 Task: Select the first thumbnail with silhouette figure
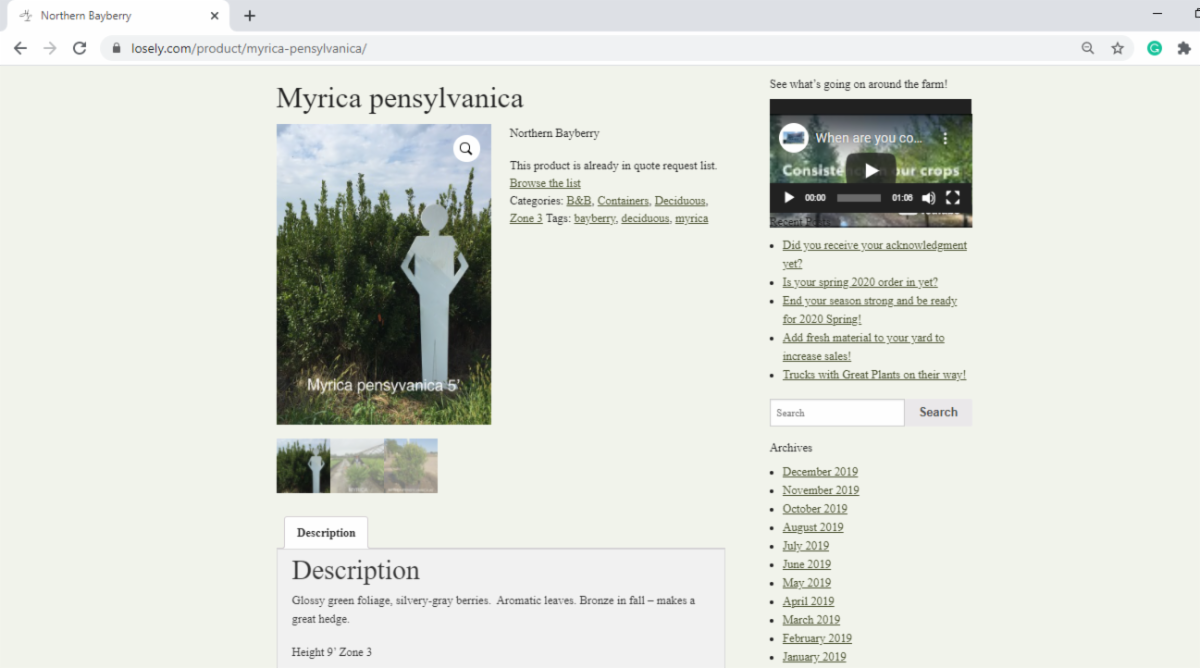point(303,466)
